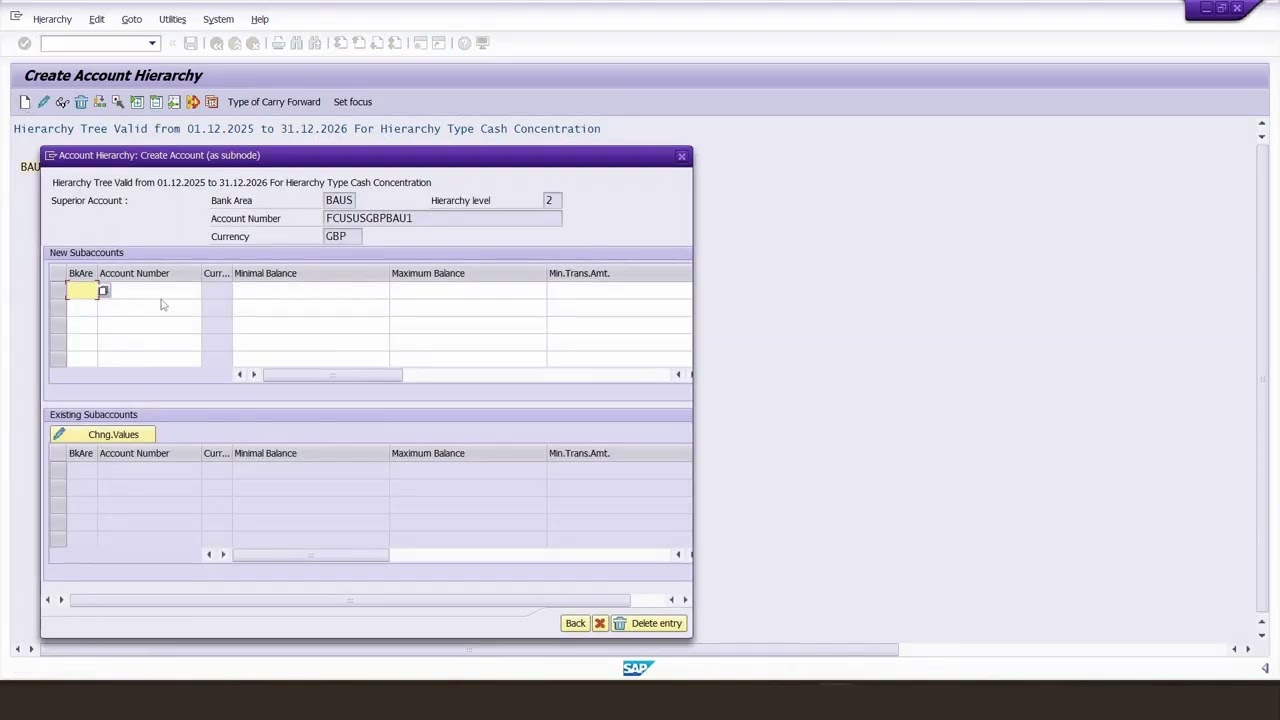The image size is (1280, 720).
Task: Open search help next to BkAre cell
Action: tap(103, 291)
